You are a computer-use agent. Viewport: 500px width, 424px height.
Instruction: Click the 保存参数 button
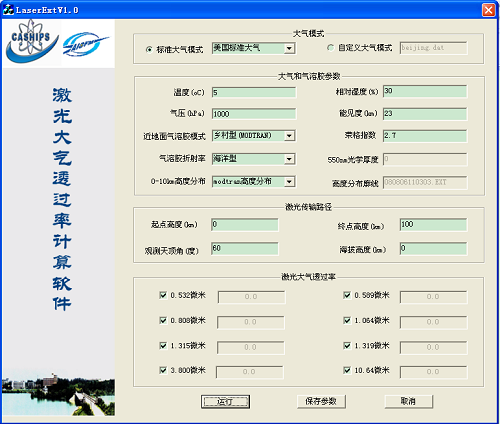(321, 401)
